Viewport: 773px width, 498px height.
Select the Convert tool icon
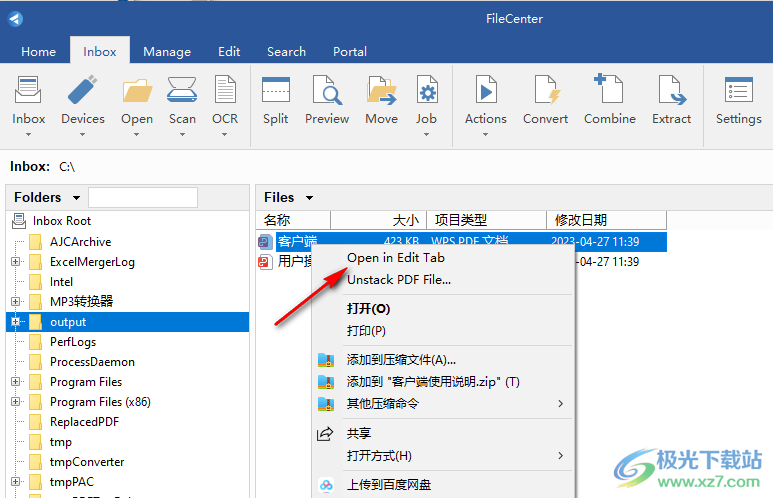[546, 90]
